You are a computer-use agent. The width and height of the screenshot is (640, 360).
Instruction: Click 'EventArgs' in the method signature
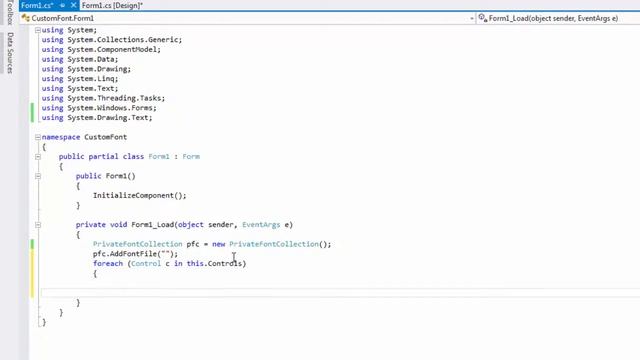pos(261,225)
